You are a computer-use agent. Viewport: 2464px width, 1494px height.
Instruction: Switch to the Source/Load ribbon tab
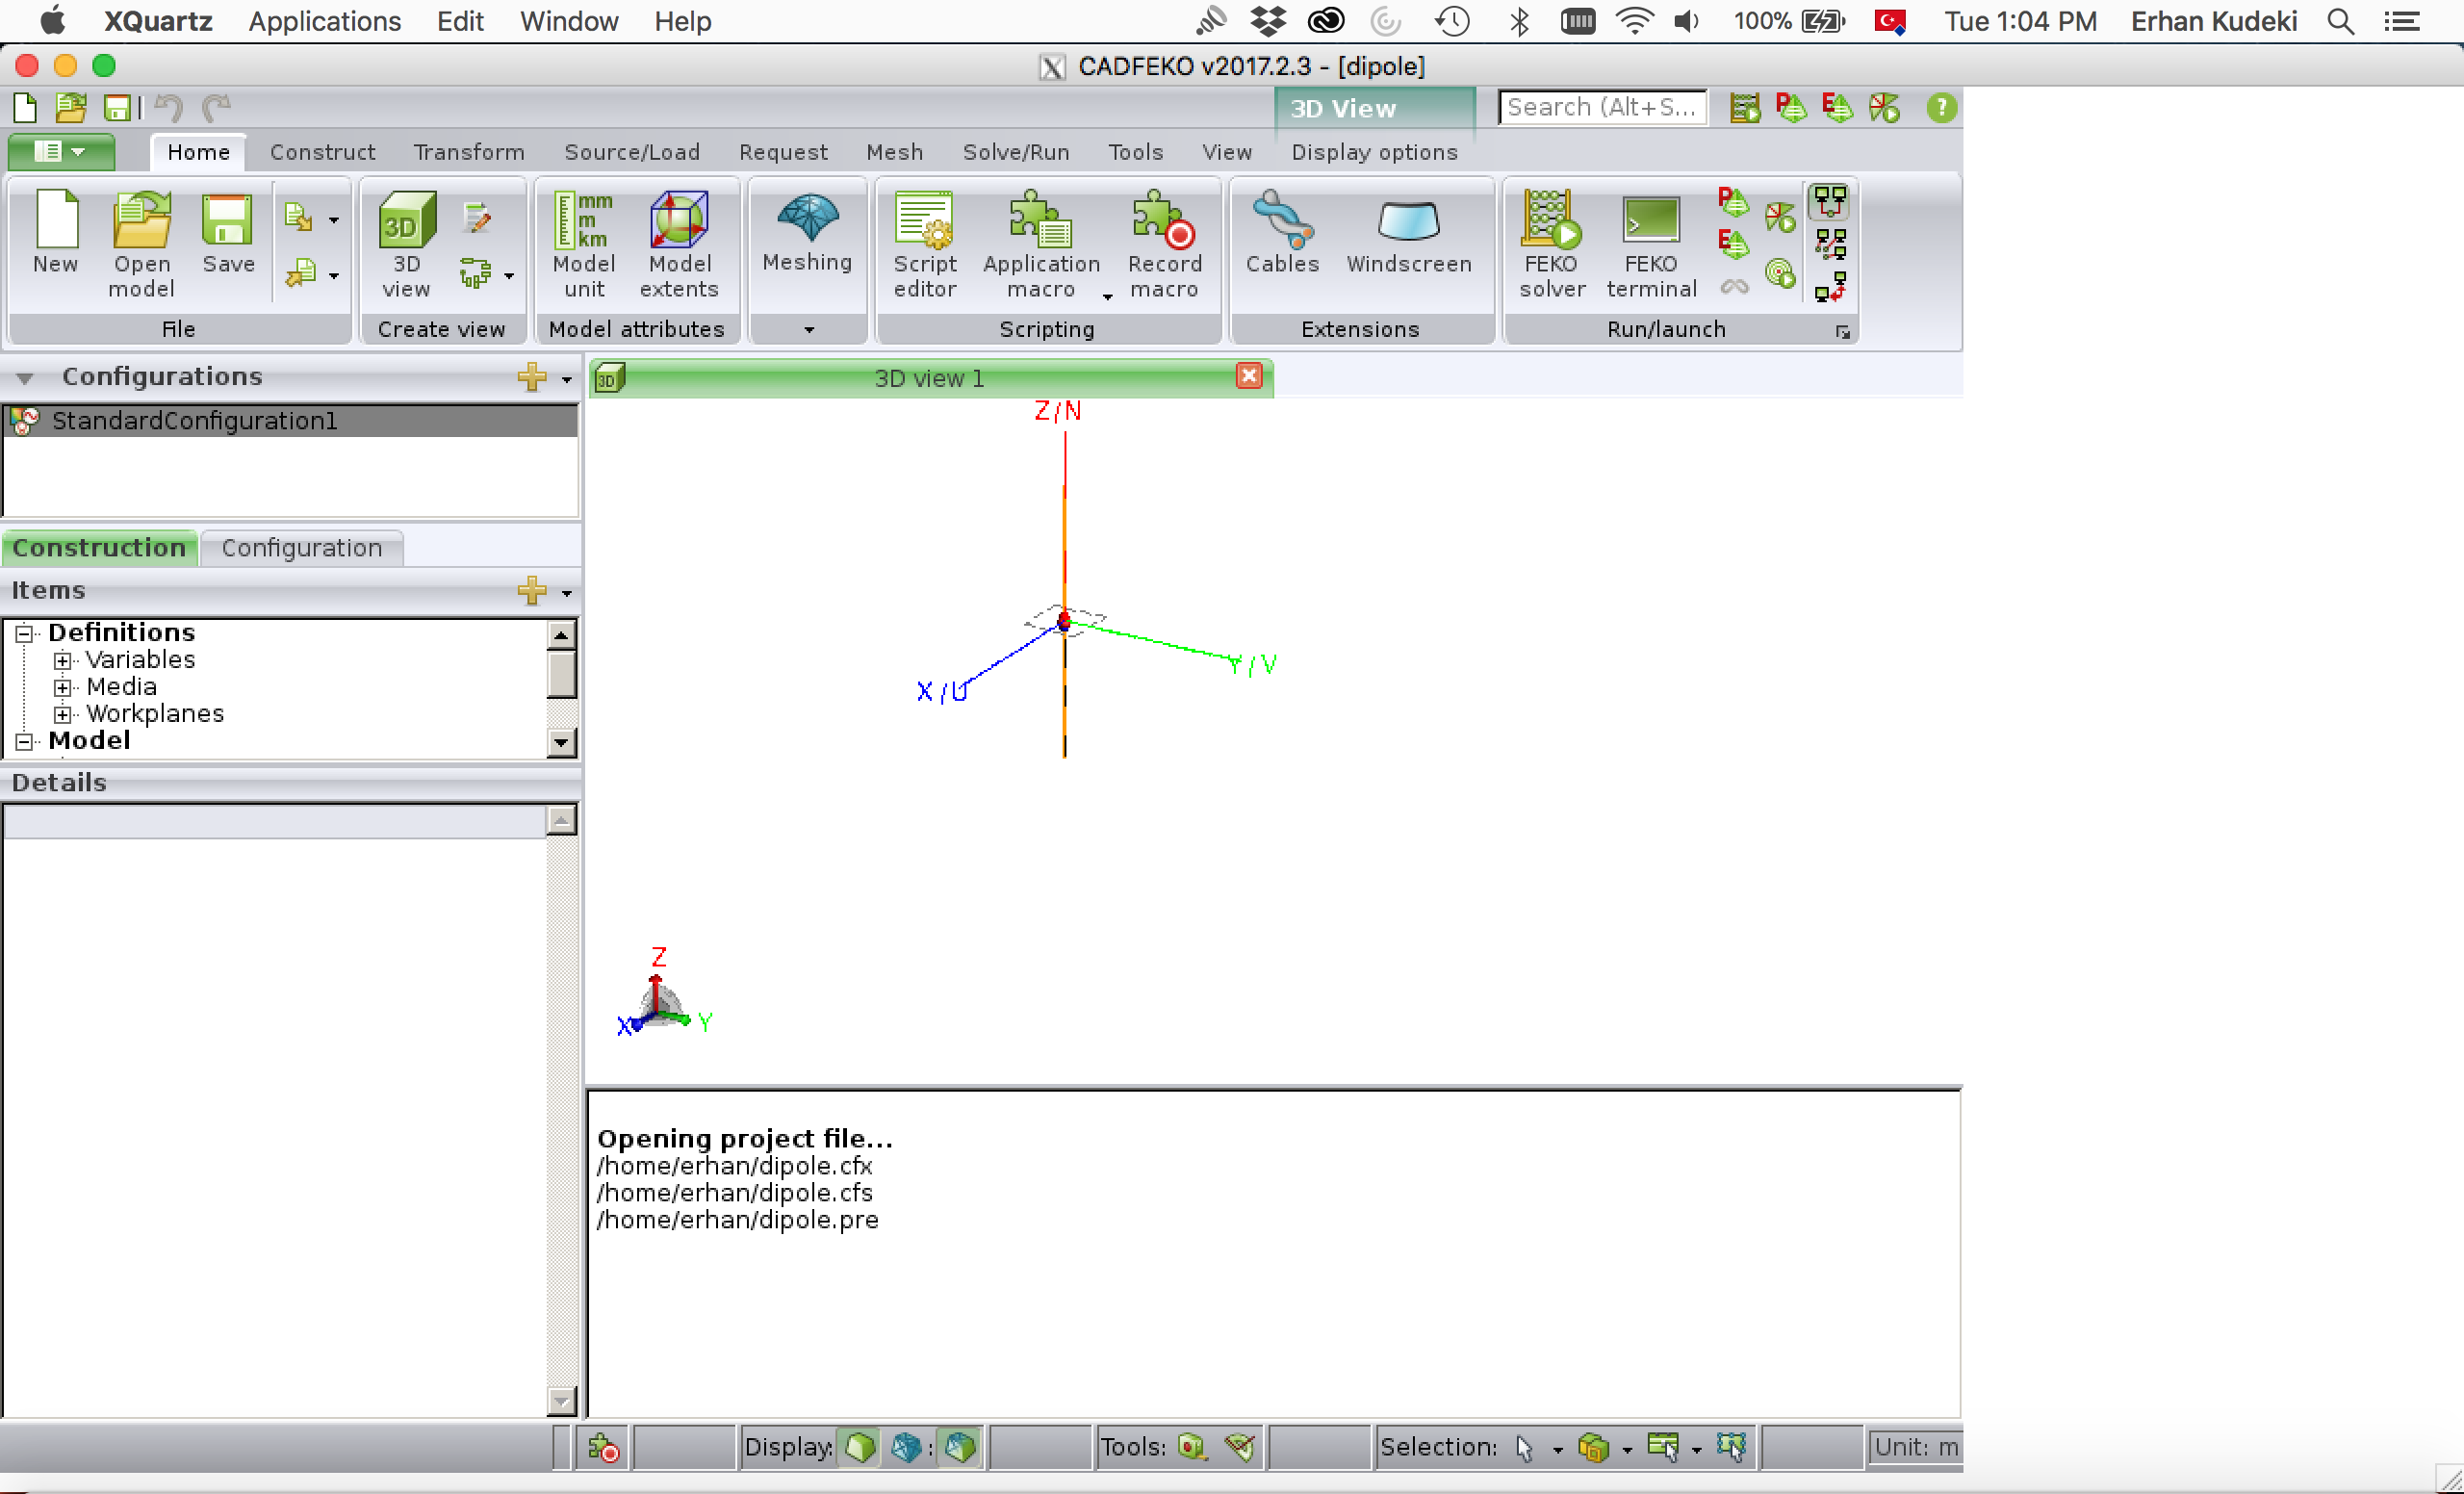click(631, 152)
